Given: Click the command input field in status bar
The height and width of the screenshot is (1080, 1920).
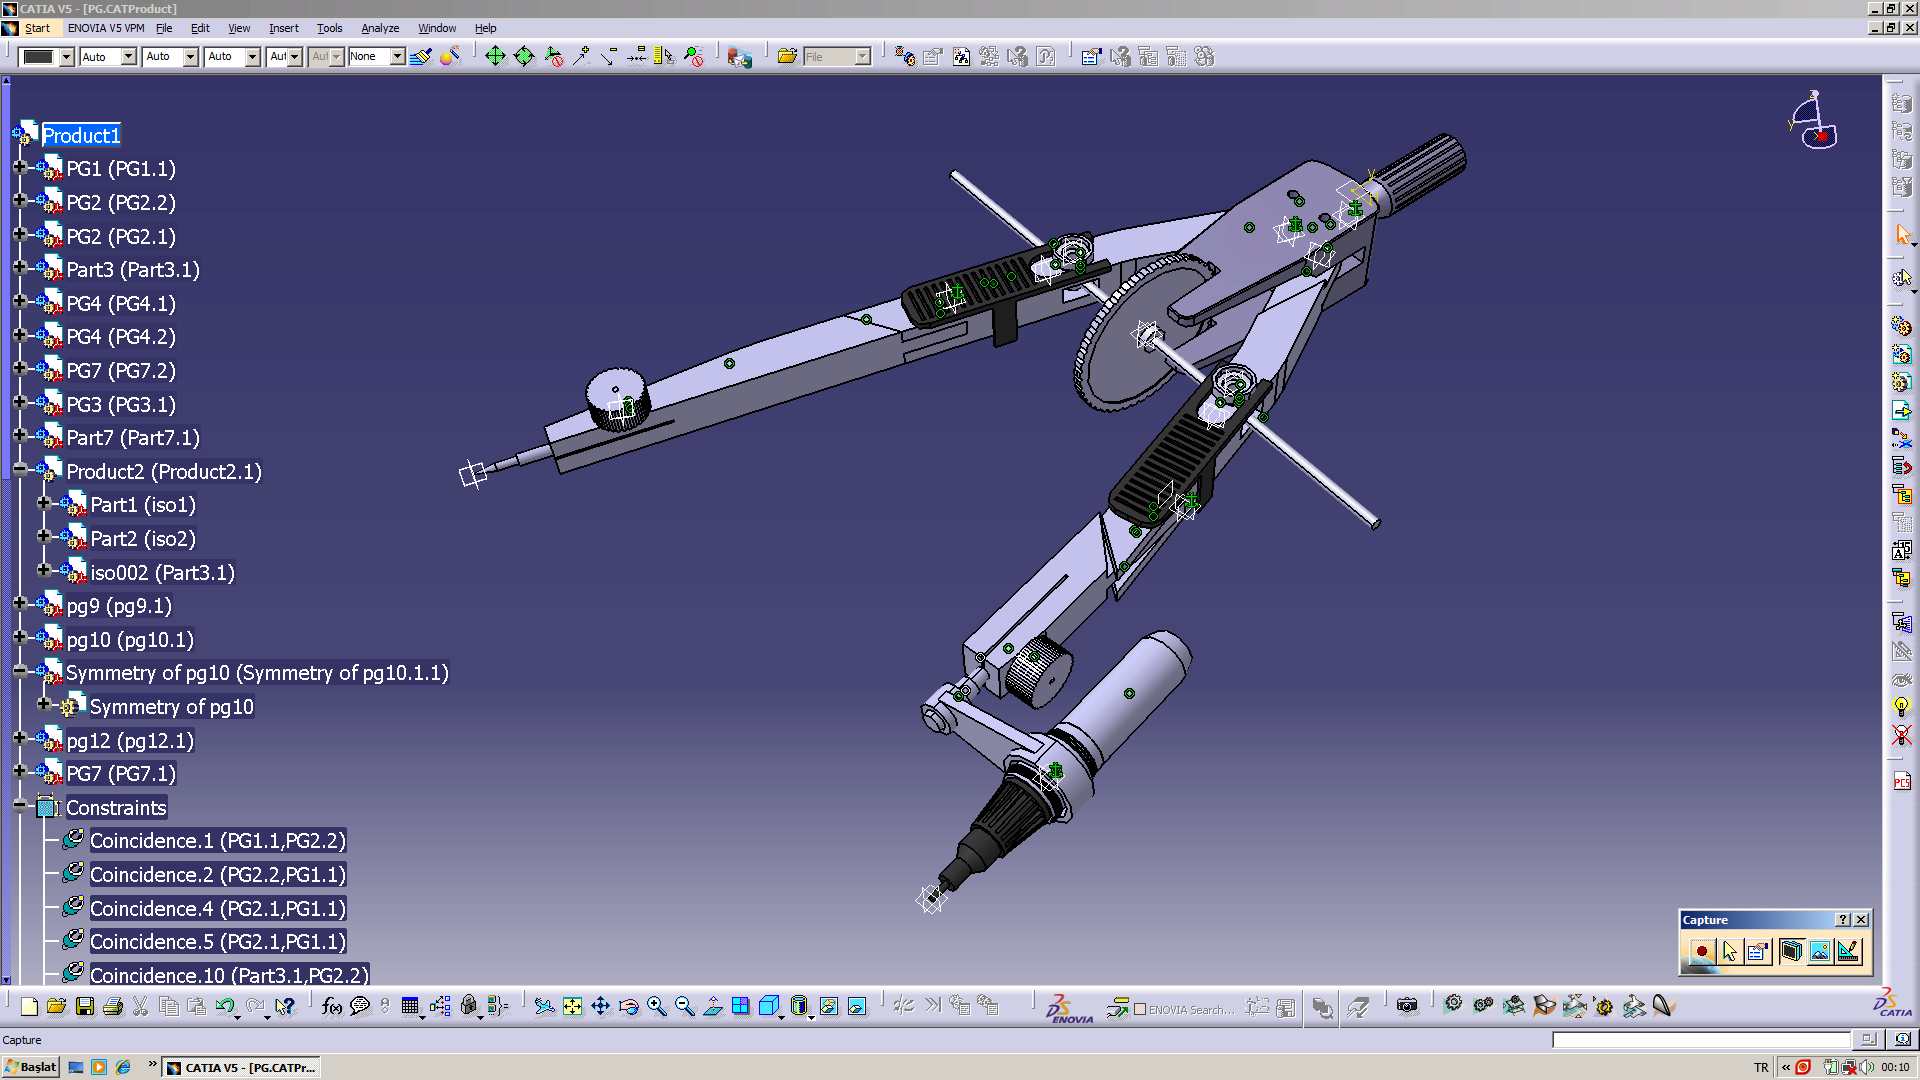Looking at the screenshot, I should pyautogui.click(x=1701, y=1040).
